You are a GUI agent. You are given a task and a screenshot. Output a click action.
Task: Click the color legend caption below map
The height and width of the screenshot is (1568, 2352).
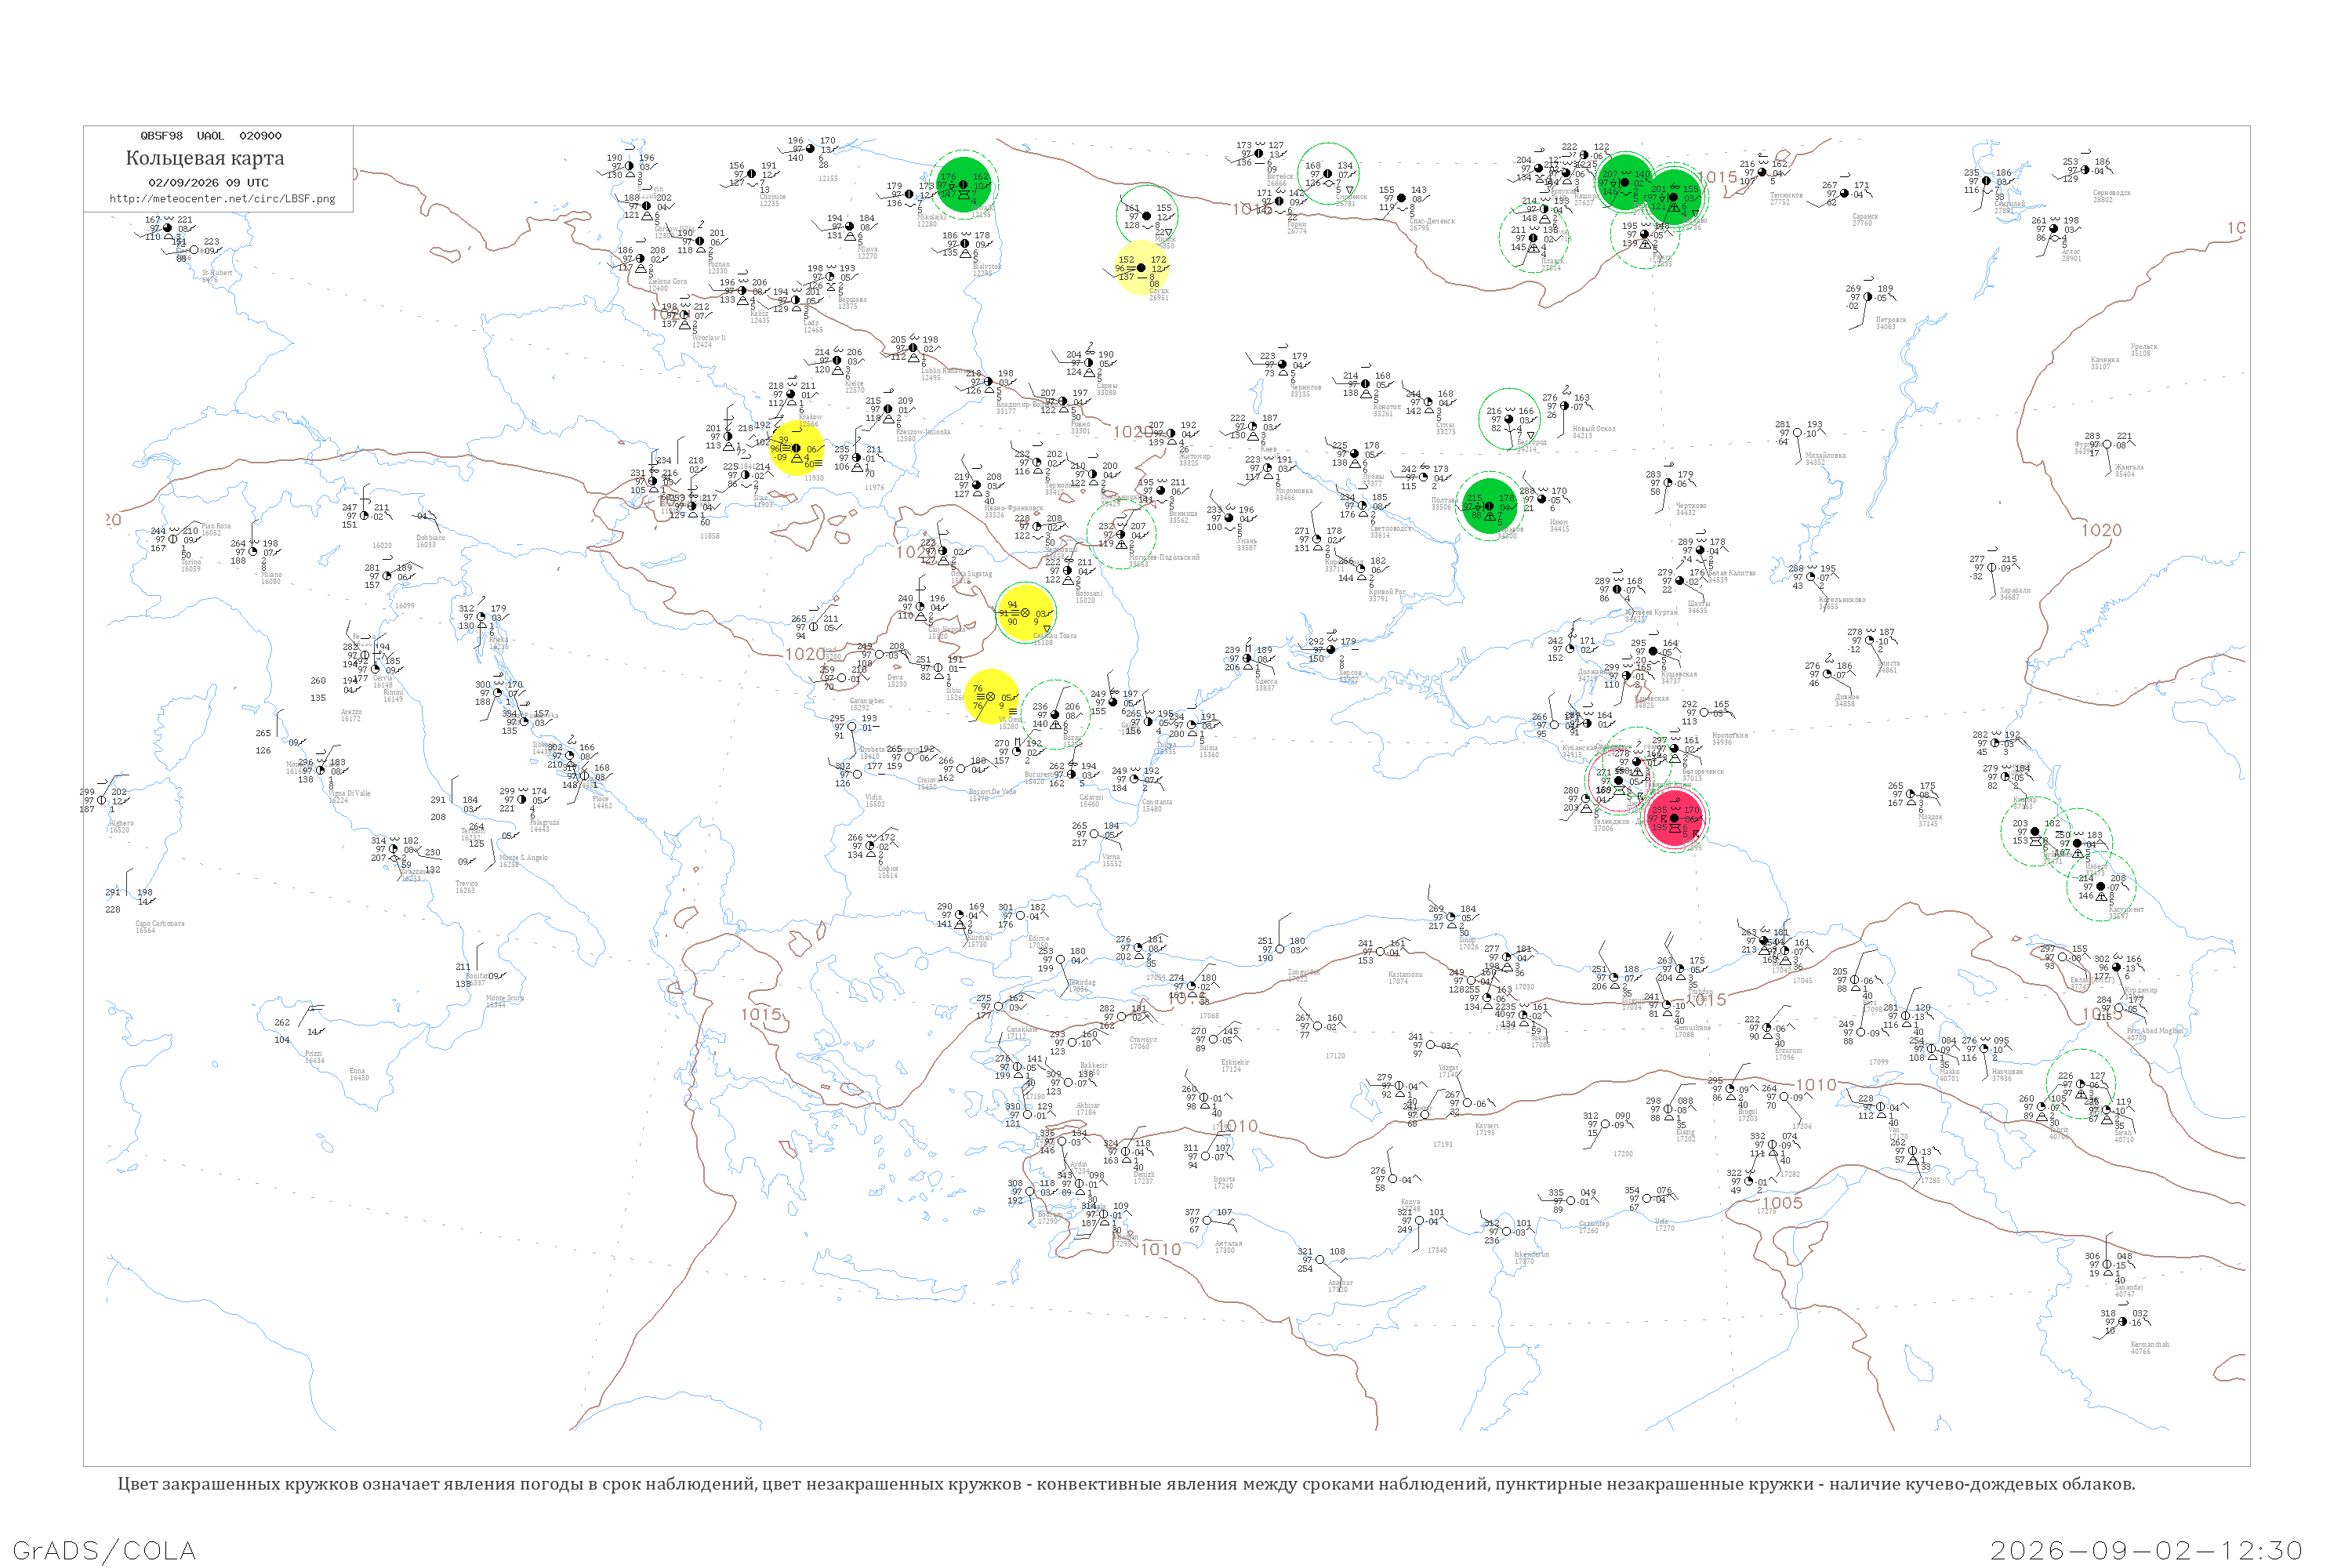point(1126,1484)
